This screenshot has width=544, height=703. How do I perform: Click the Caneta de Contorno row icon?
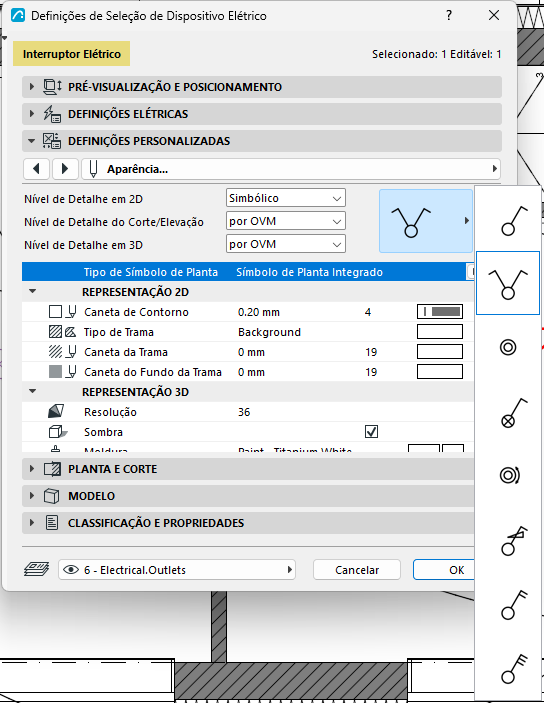click(63, 312)
